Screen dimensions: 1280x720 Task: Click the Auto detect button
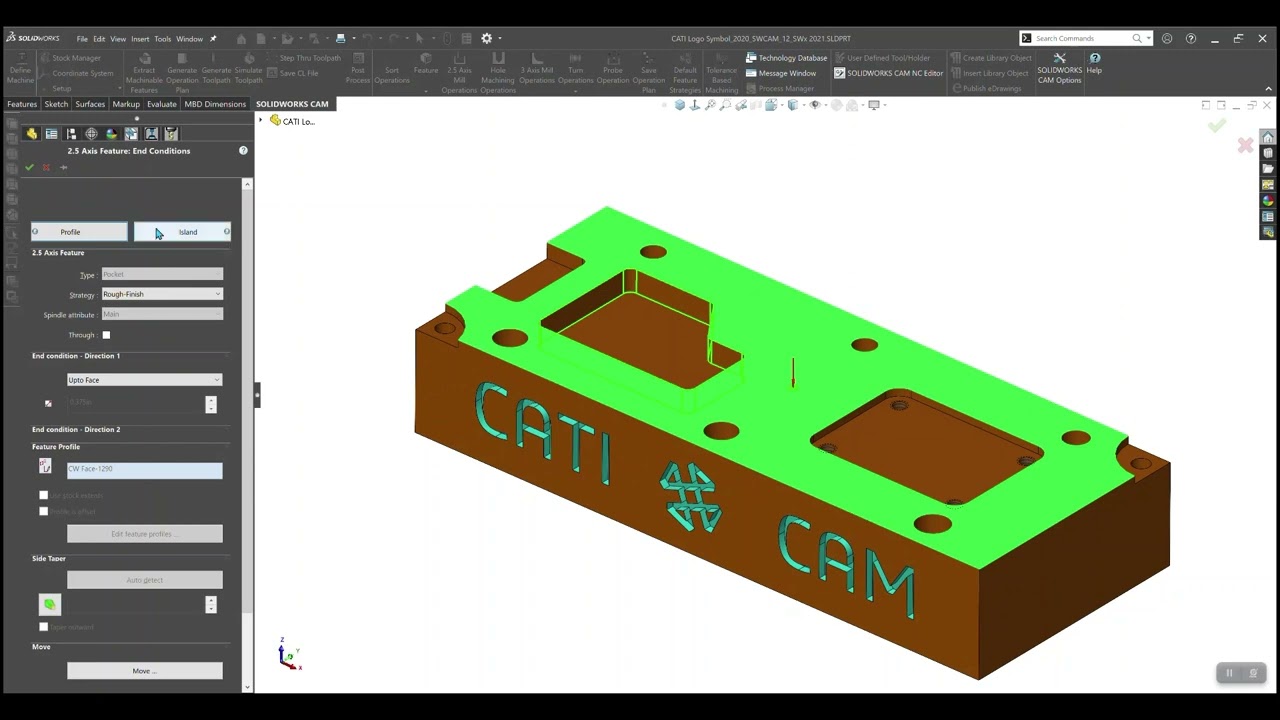tap(145, 580)
